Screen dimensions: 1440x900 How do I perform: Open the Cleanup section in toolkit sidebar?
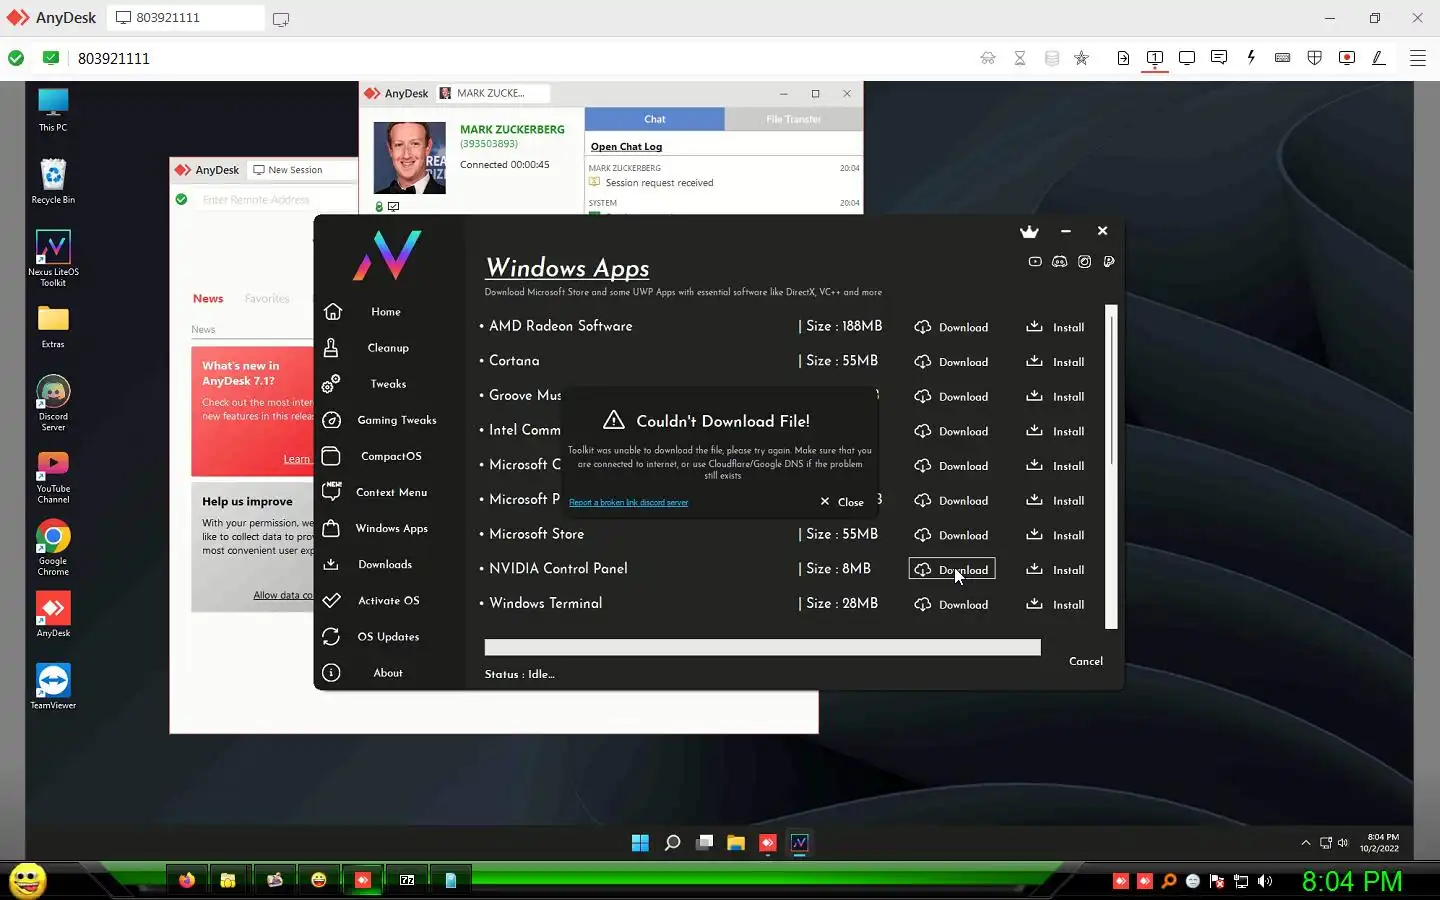(x=386, y=348)
